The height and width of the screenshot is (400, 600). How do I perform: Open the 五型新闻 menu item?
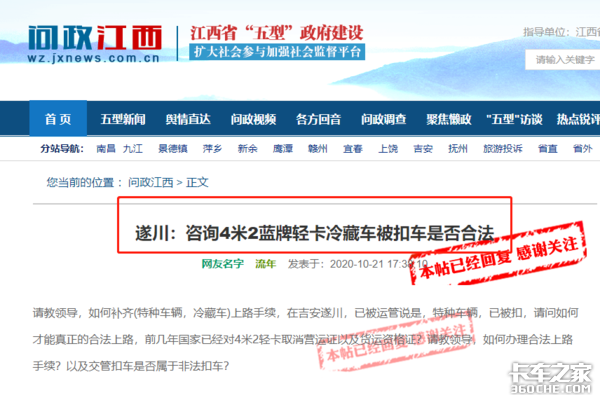pos(123,119)
